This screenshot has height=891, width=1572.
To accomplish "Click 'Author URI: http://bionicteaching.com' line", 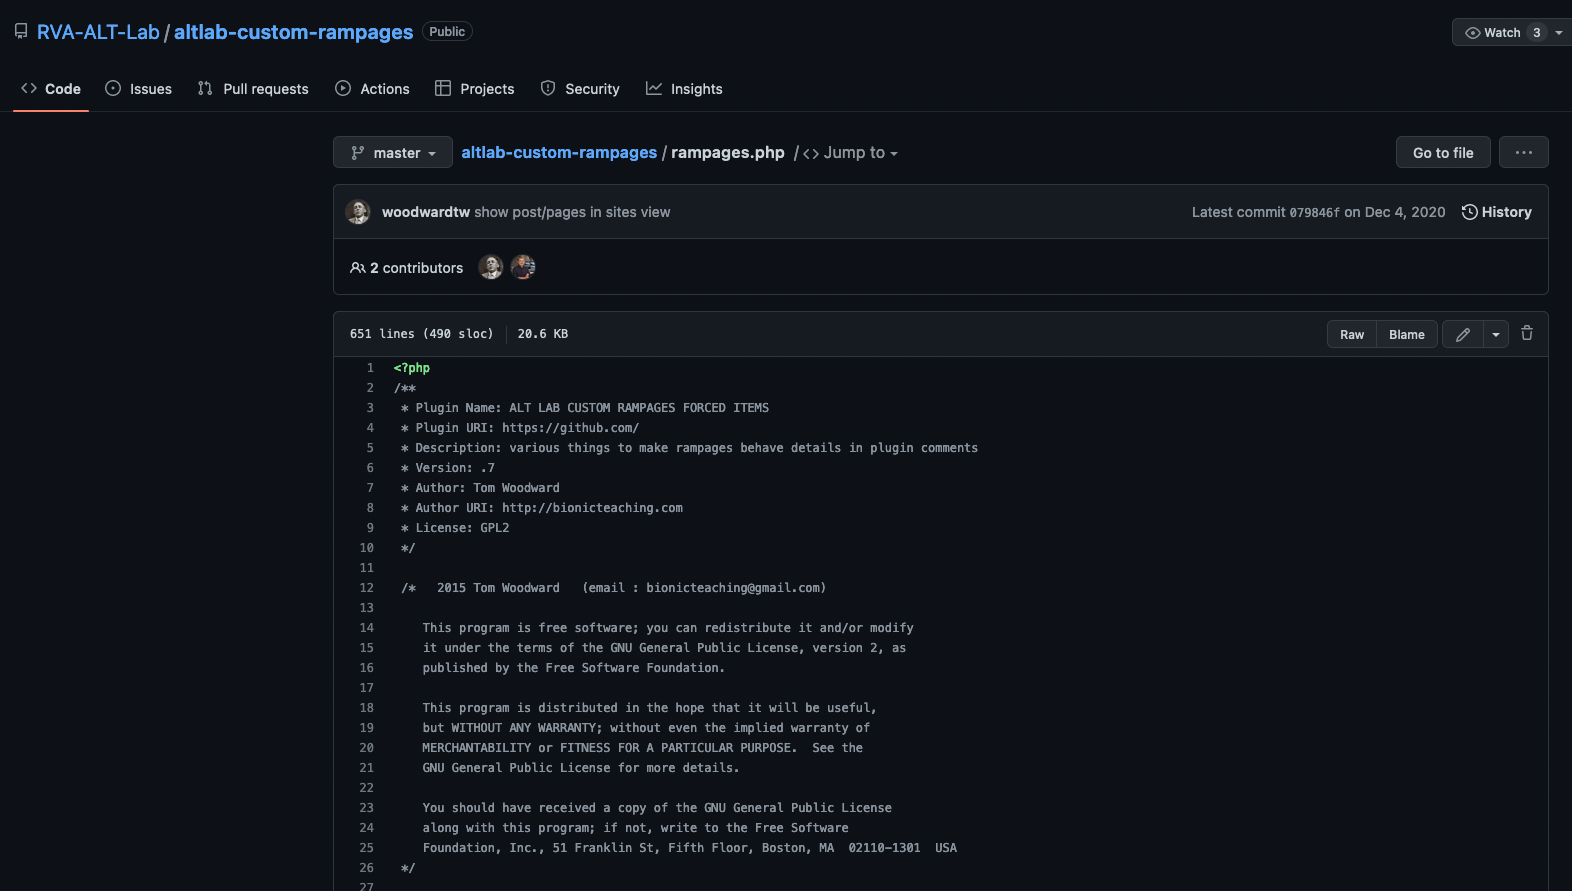I will 542,508.
